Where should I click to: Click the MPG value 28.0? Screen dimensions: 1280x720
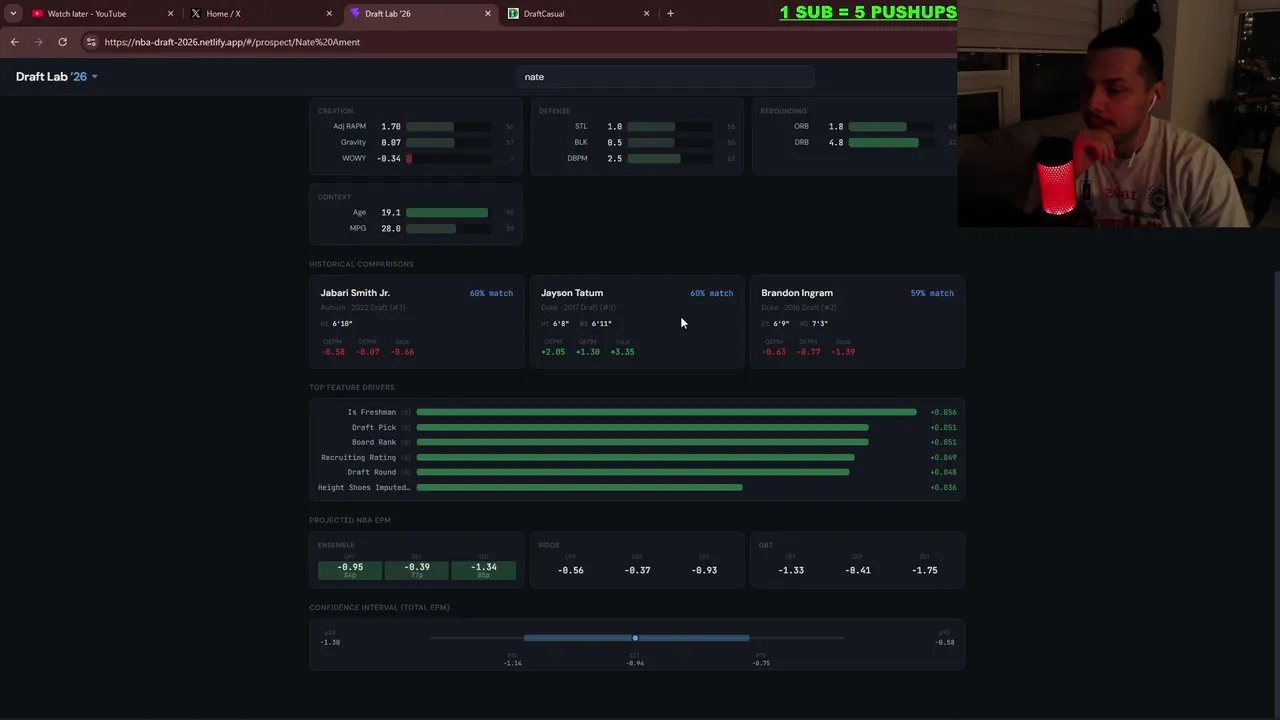click(x=390, y=229)
